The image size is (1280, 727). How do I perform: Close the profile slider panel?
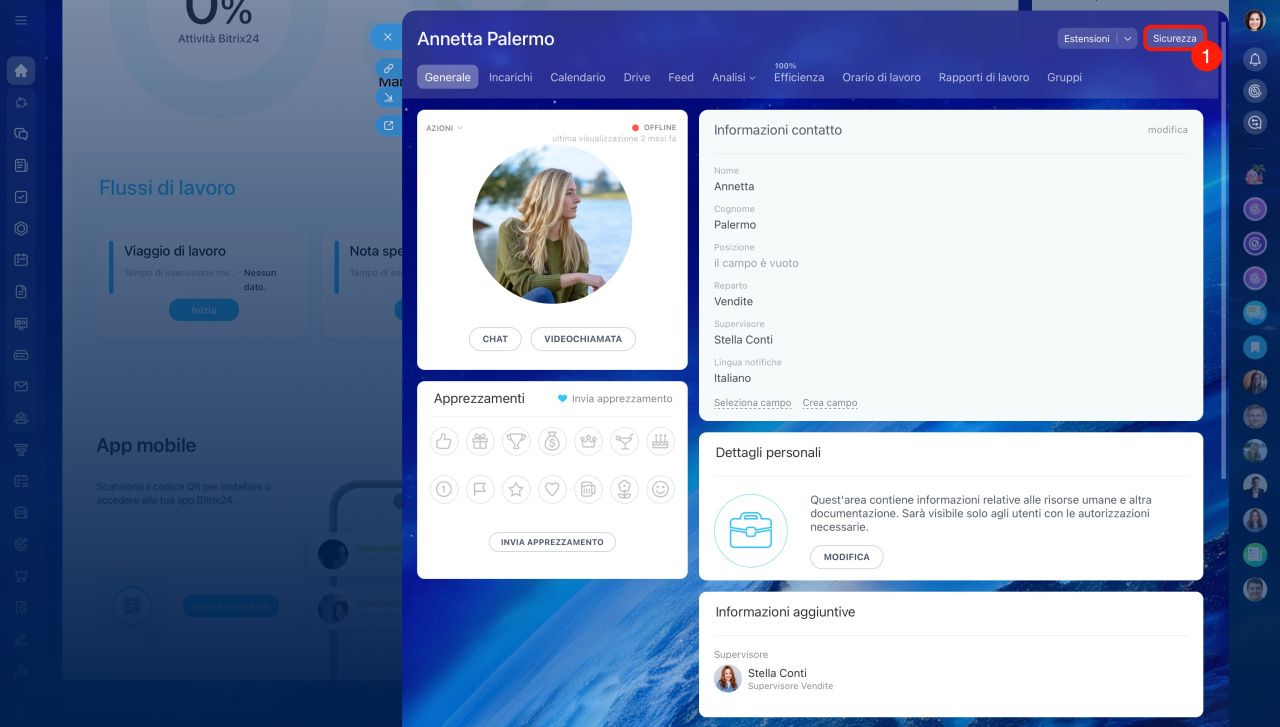pos(387,37)
